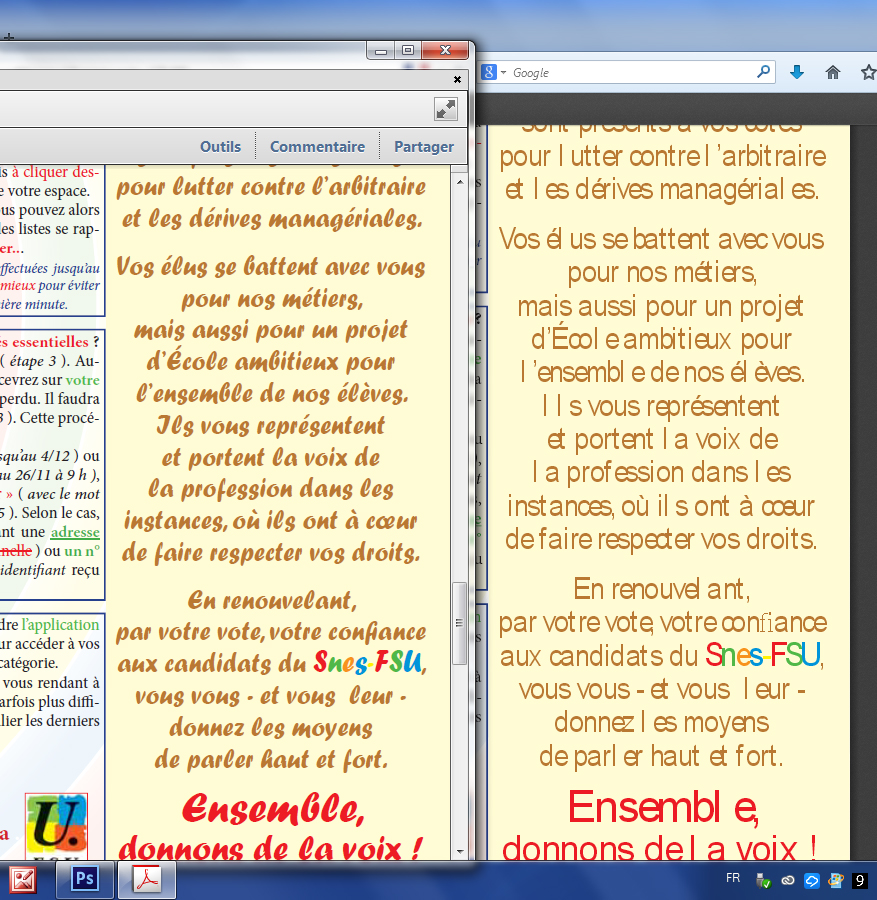Image resolution: width=877 pixels, height=900 pixels.
Task: Click the Adobe Acrobat taskbar icon
Action: click(148, 879)
